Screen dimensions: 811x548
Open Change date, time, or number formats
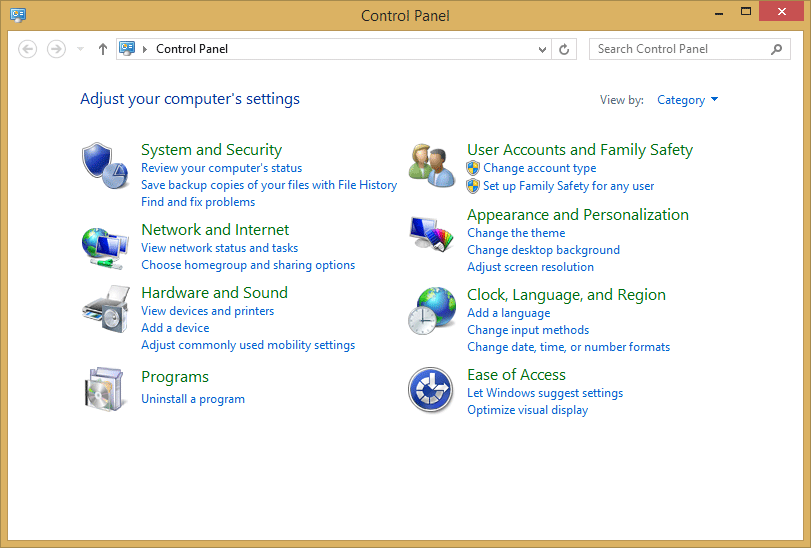568,347
